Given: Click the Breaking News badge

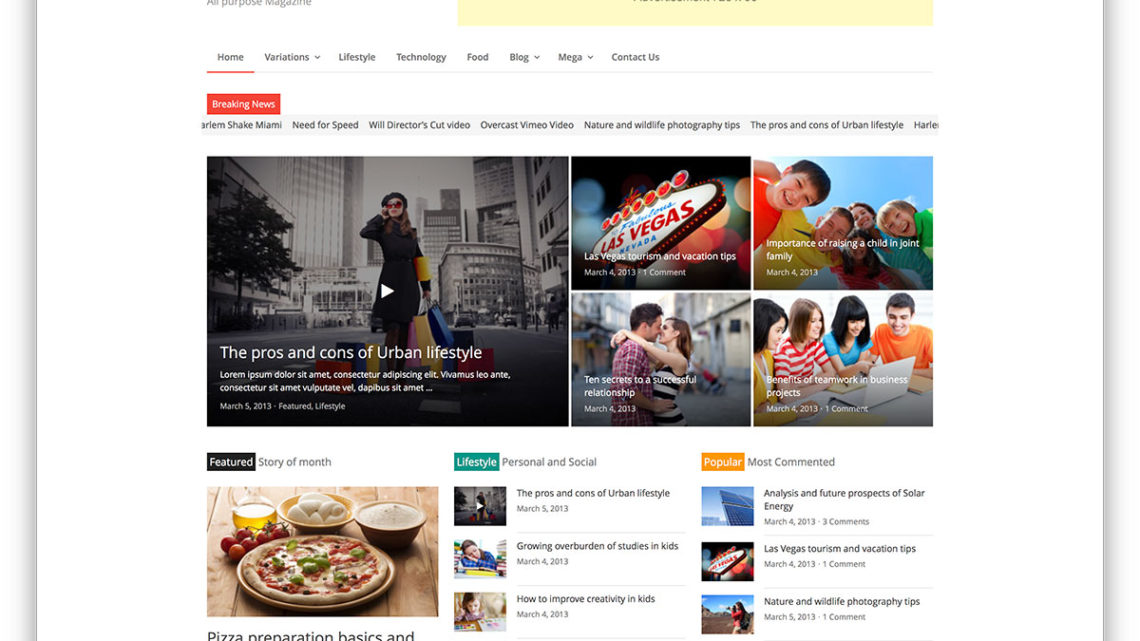Looking at the screenshot, I should click(x=244, y=104).
